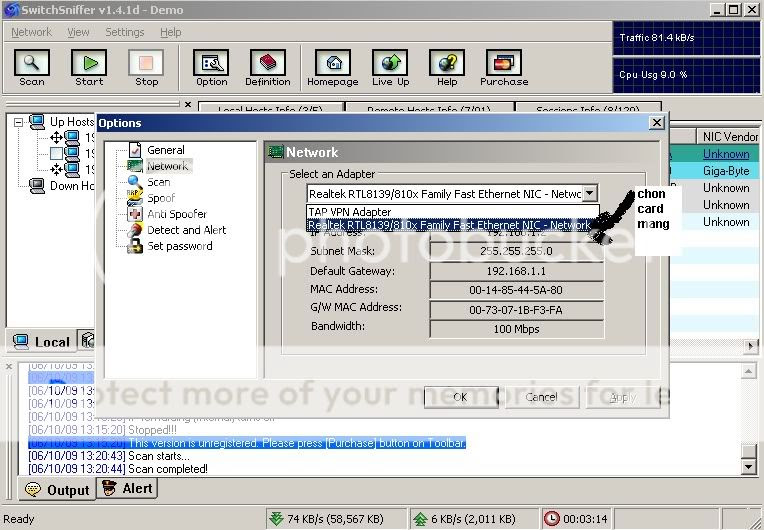The height and width of the screenshot is (530, 764).
Task: Click the upload 6 KB/s status icon
Action: pyautogui.click(x=420, y=519)
